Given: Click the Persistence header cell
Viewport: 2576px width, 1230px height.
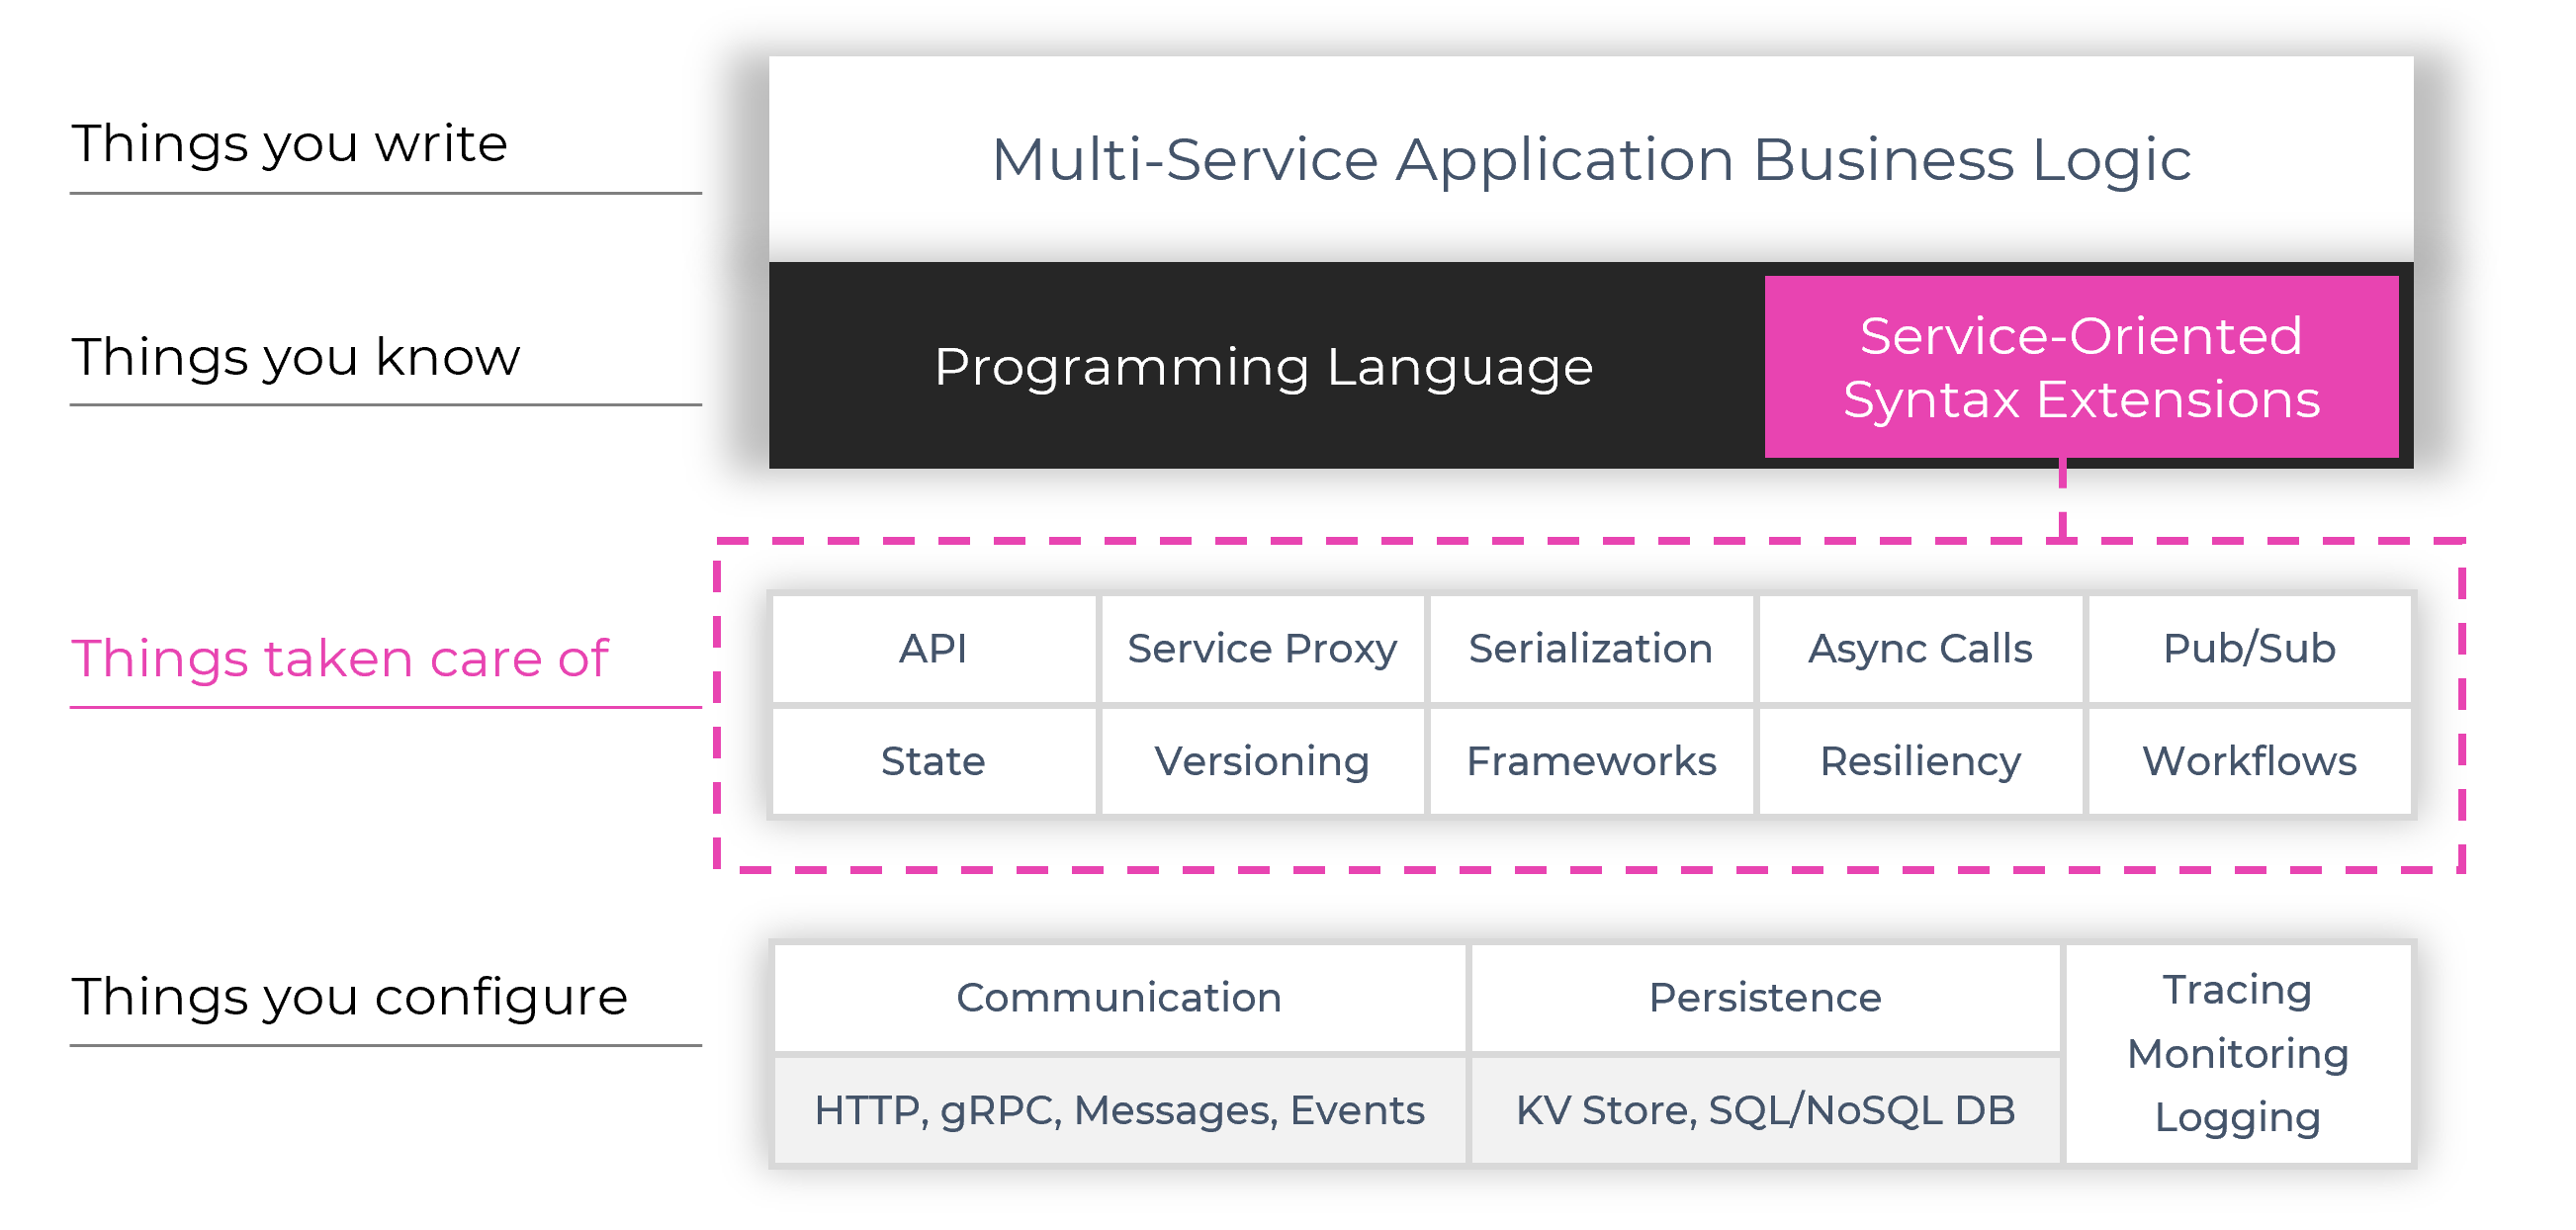Looking at the screenshot, I should pos(1765,998).
